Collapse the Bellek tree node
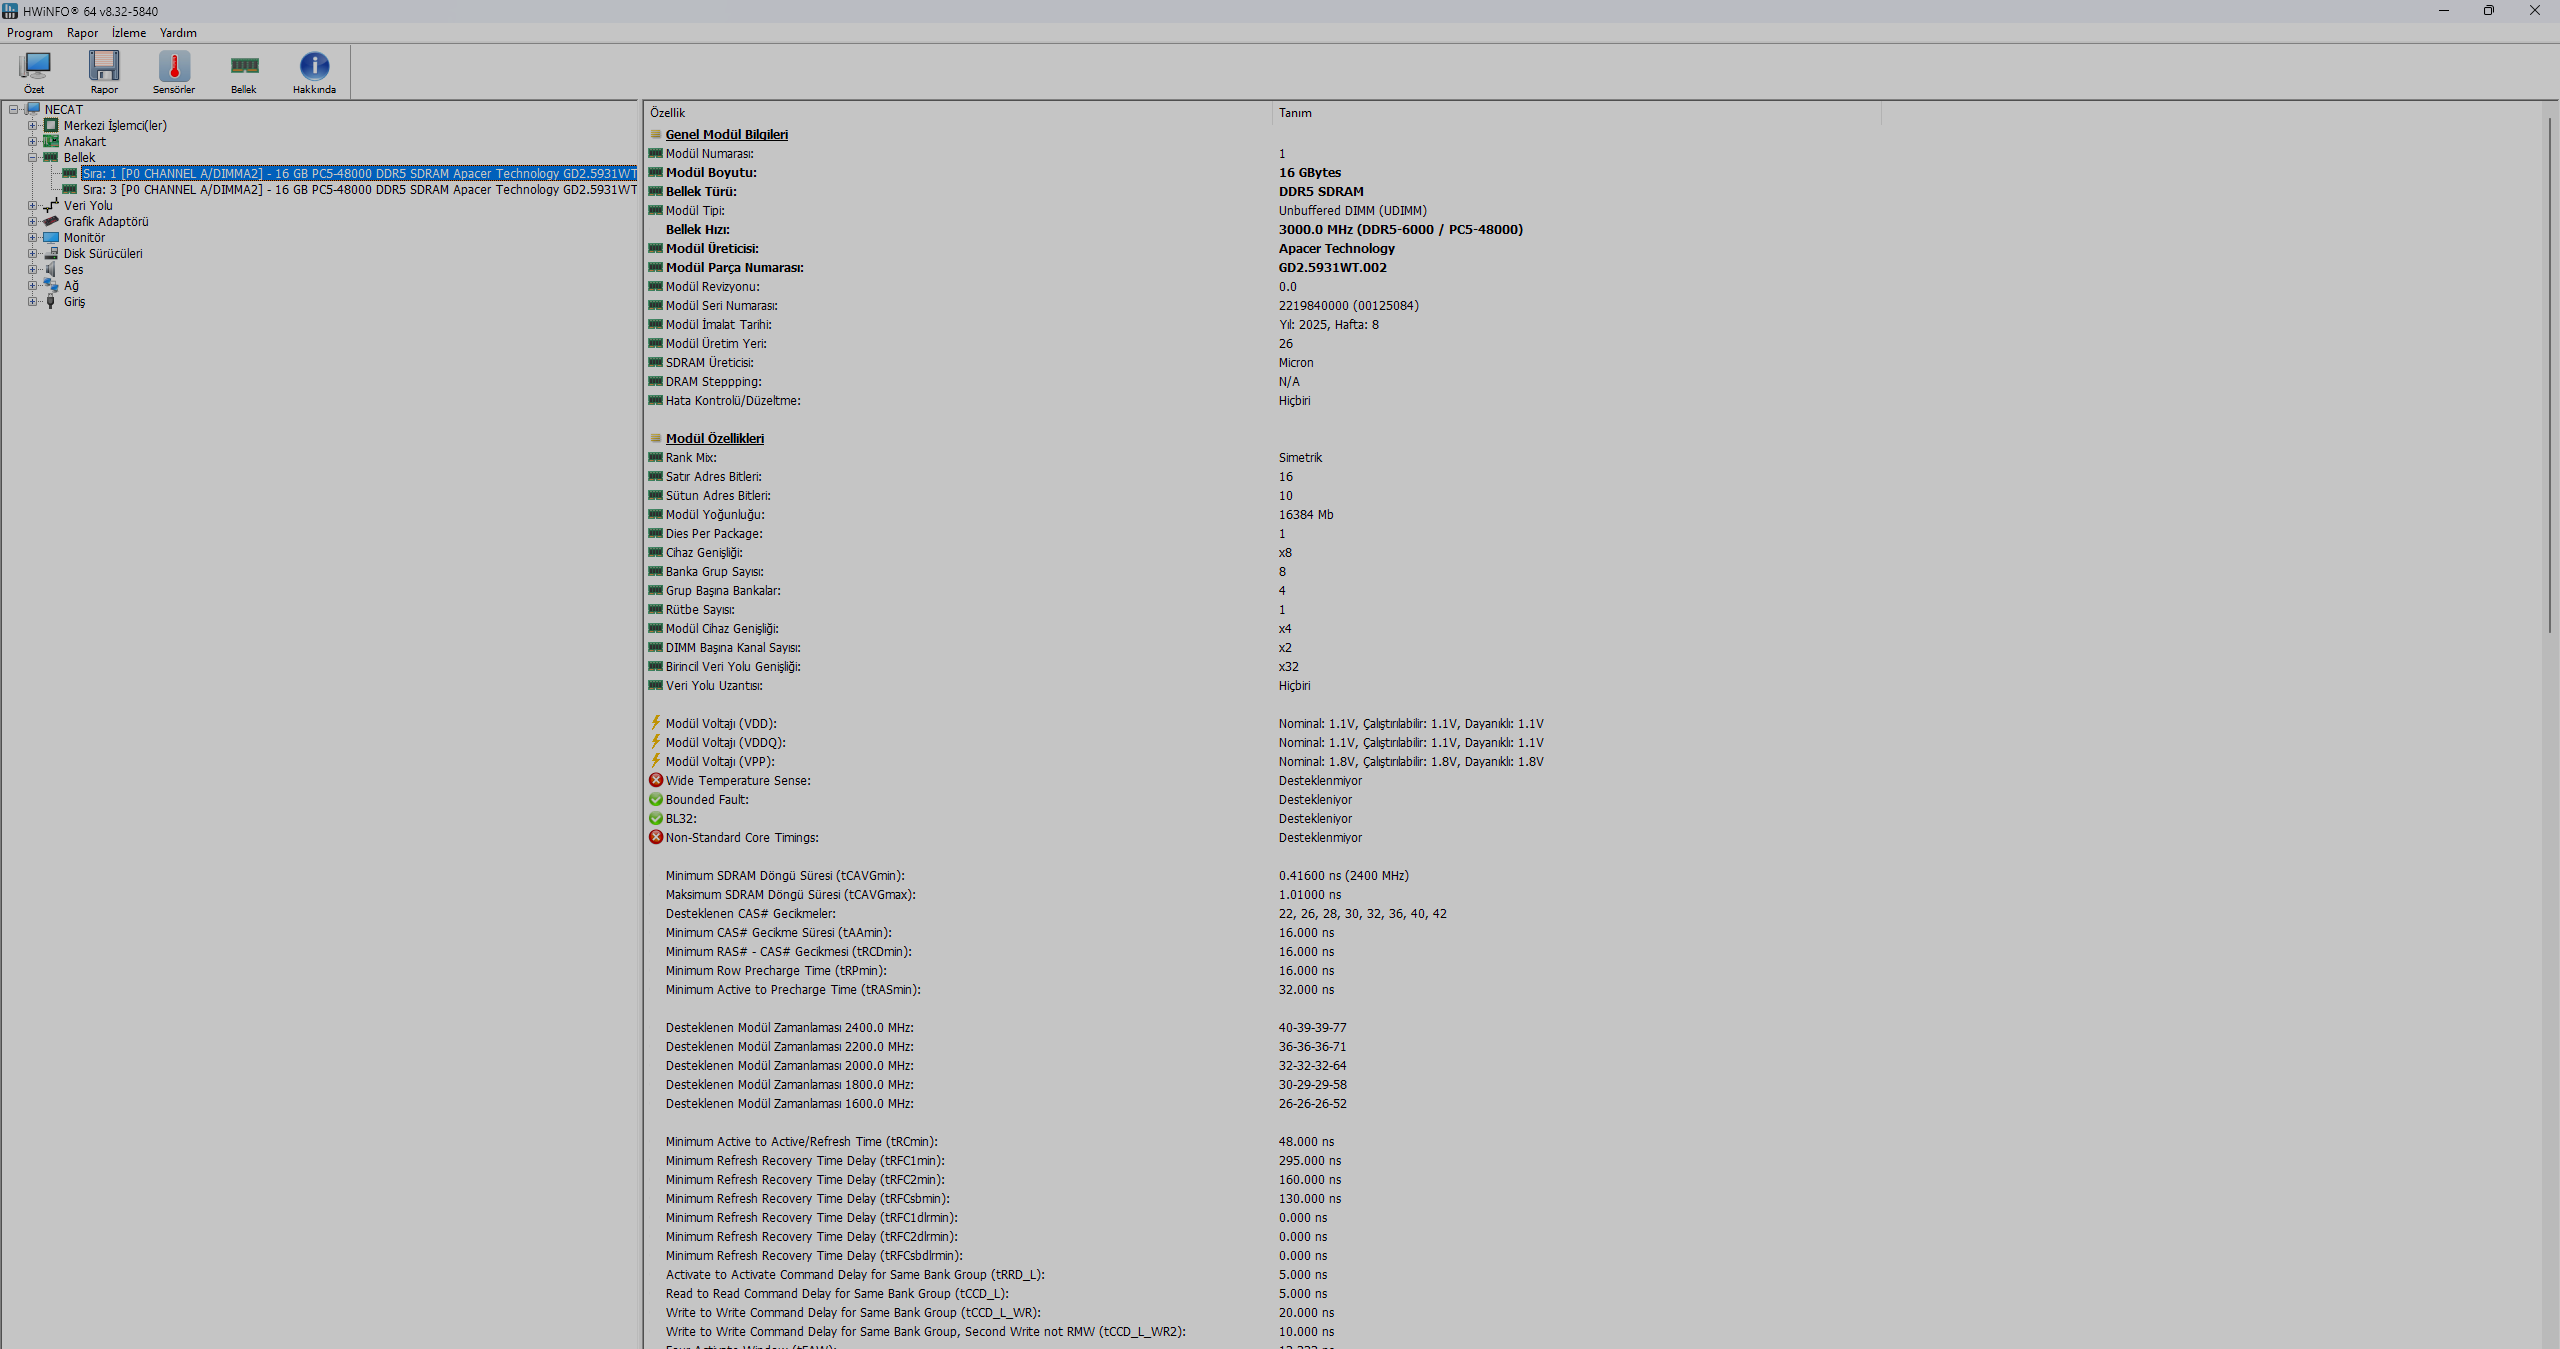 (32, 157)
